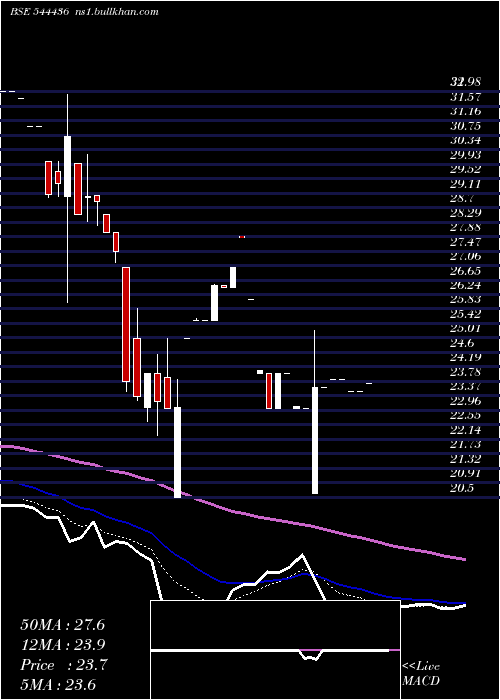This screenshot has width=500, height=700.
Task: Click the 31.57 price axis label
Action: coord(465,96)
